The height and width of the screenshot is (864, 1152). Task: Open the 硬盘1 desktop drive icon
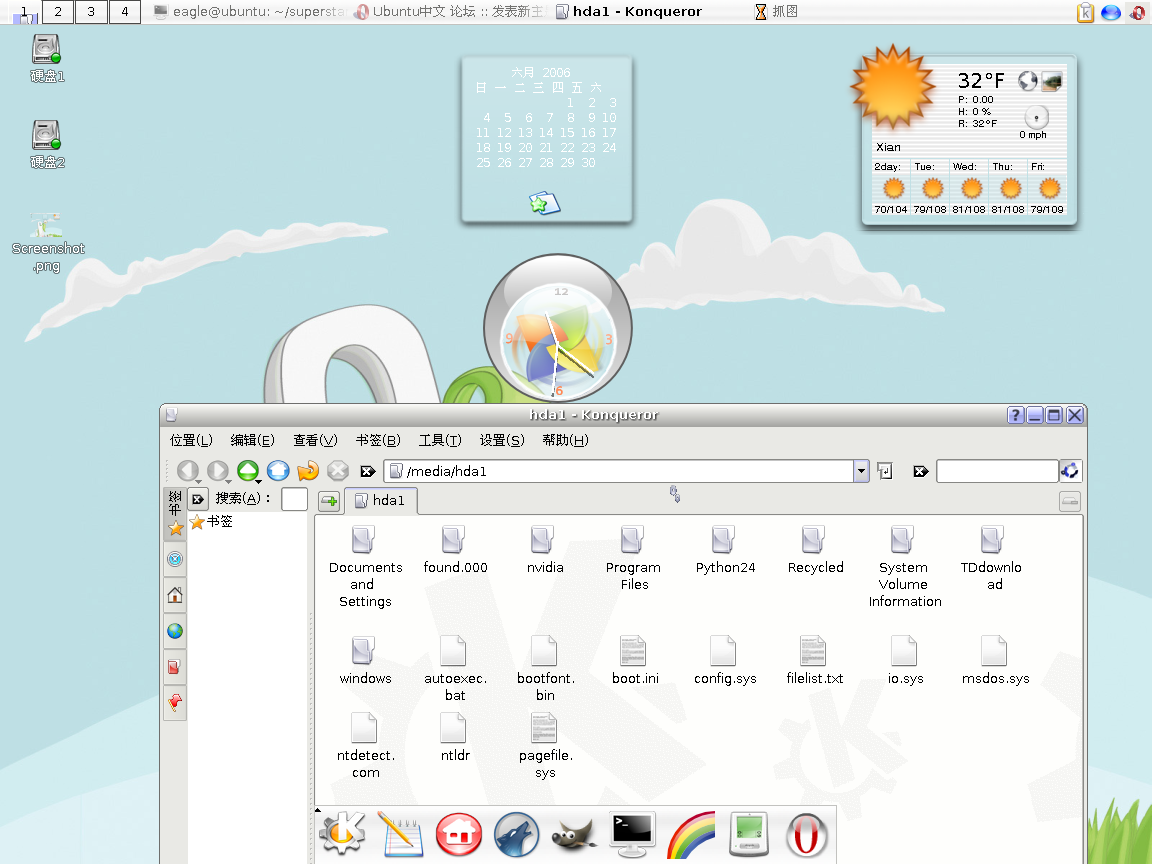47,59
